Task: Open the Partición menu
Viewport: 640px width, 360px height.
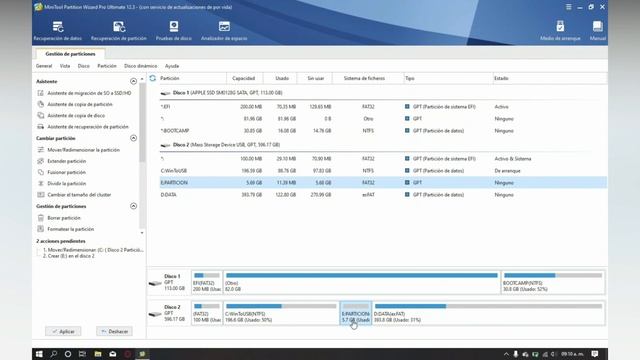Action: [107, 66]
